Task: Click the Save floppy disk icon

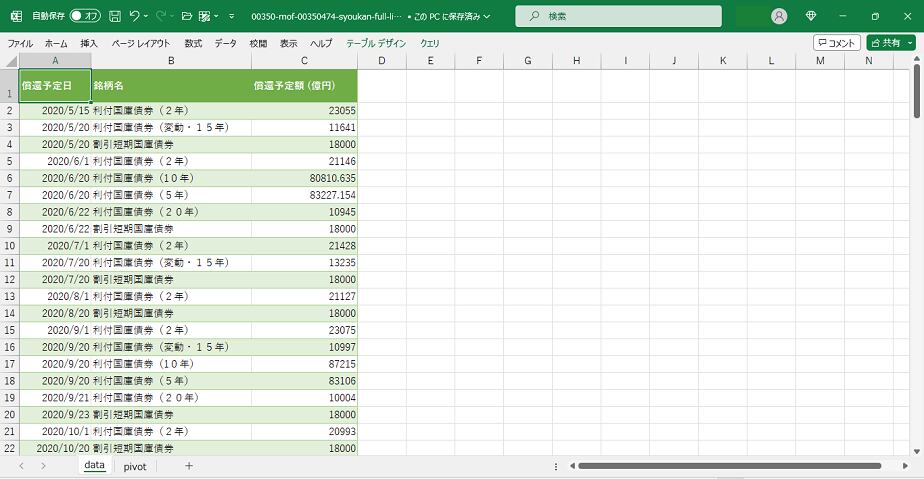Action: [115, 16]
